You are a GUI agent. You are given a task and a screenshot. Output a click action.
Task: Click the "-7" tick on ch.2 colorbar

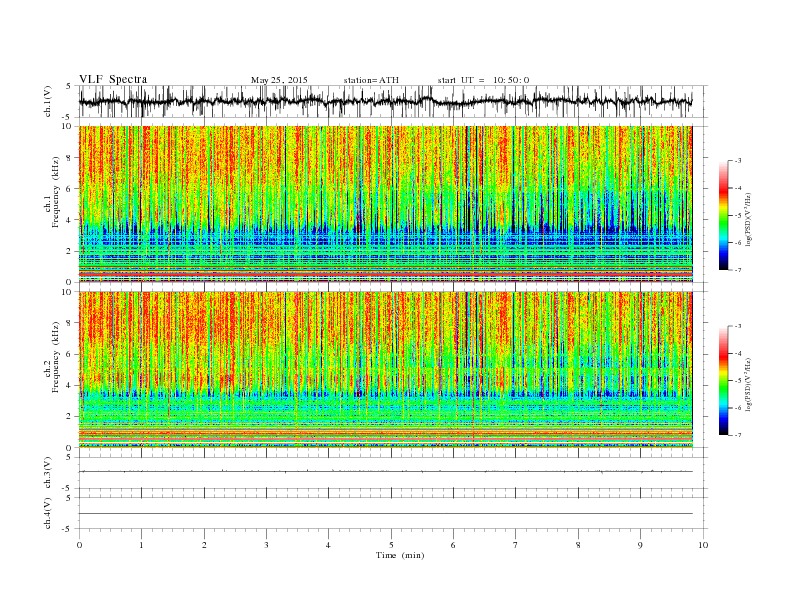(738, 435)
